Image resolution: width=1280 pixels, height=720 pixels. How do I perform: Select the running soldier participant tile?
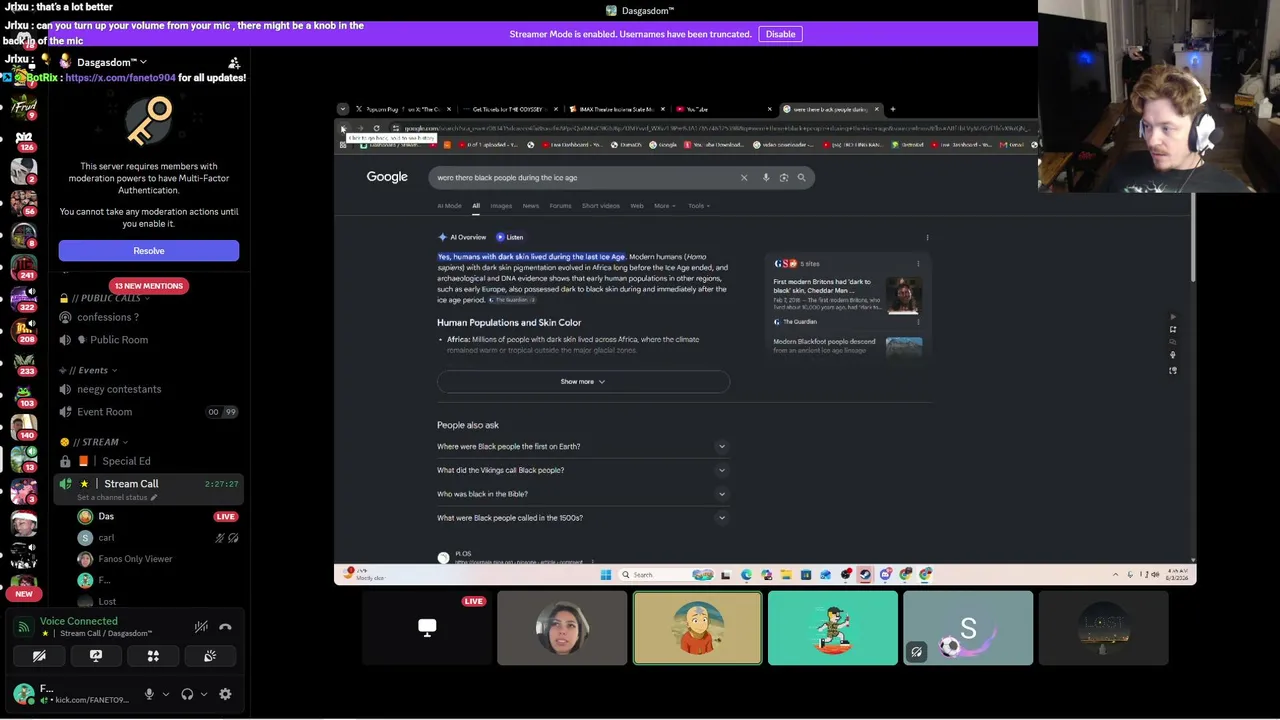pos(833,628)
